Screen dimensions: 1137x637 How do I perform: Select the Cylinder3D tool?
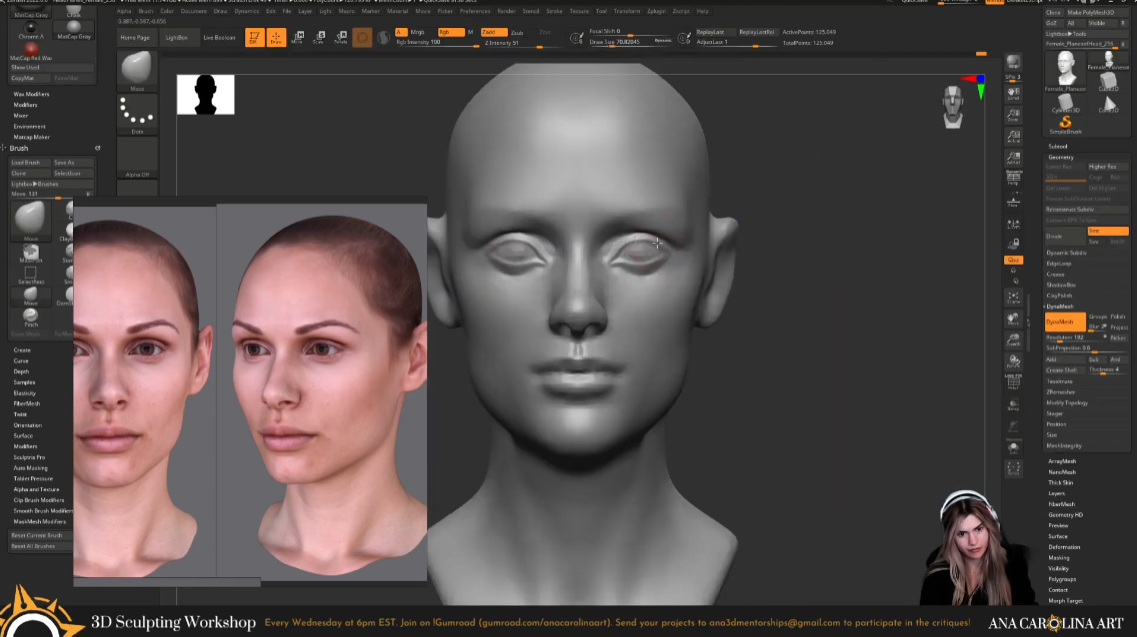tap(1065, 104)
